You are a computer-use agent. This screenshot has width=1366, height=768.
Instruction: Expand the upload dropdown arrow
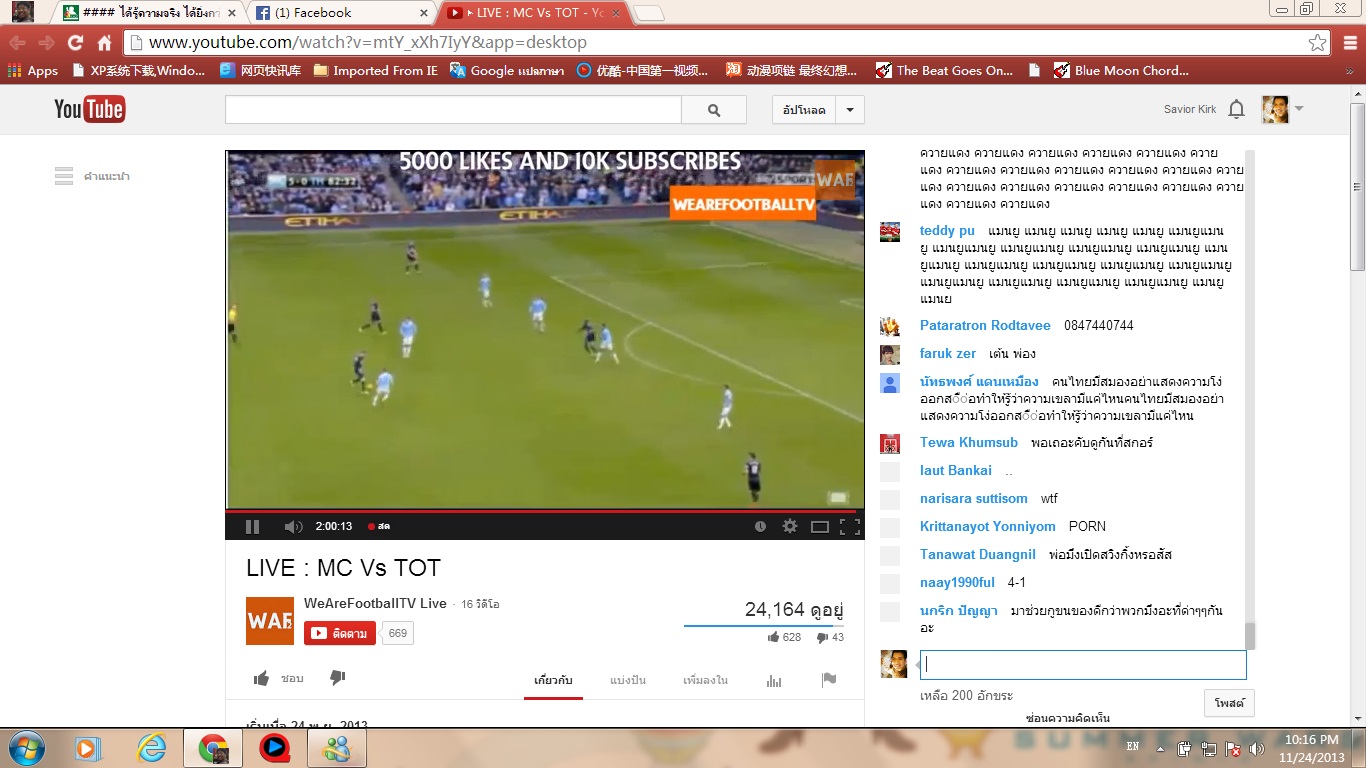[x=850, y=110]
